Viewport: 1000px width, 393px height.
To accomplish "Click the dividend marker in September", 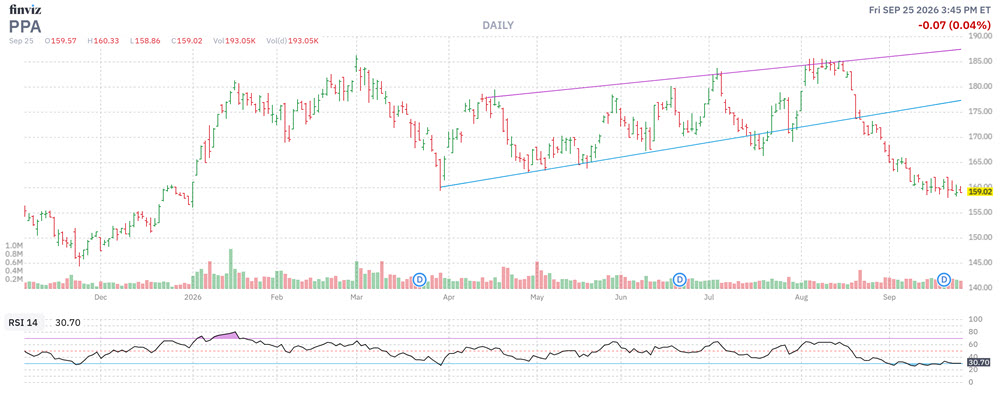I will (x=945, y=279).
